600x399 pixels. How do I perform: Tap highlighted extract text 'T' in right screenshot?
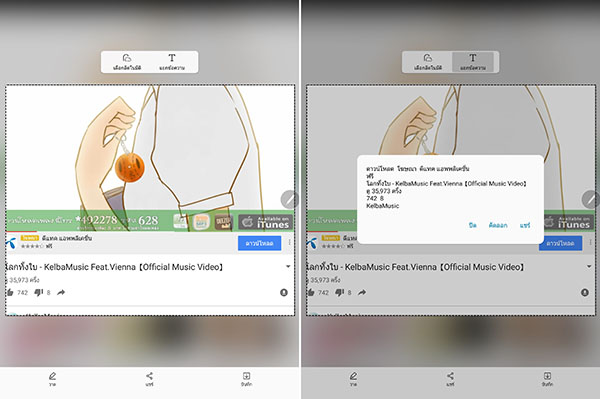point(473,58)
